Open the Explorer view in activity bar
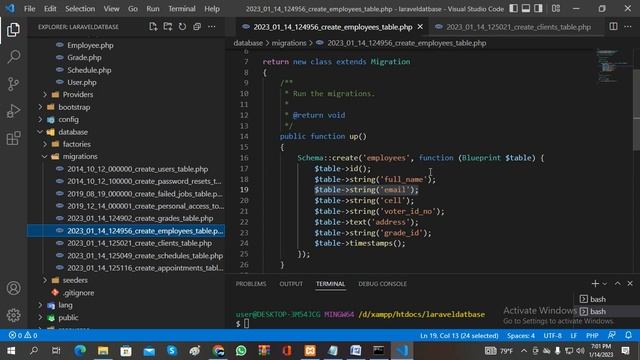Screen dimensions: 640x360 coord(13,30)
